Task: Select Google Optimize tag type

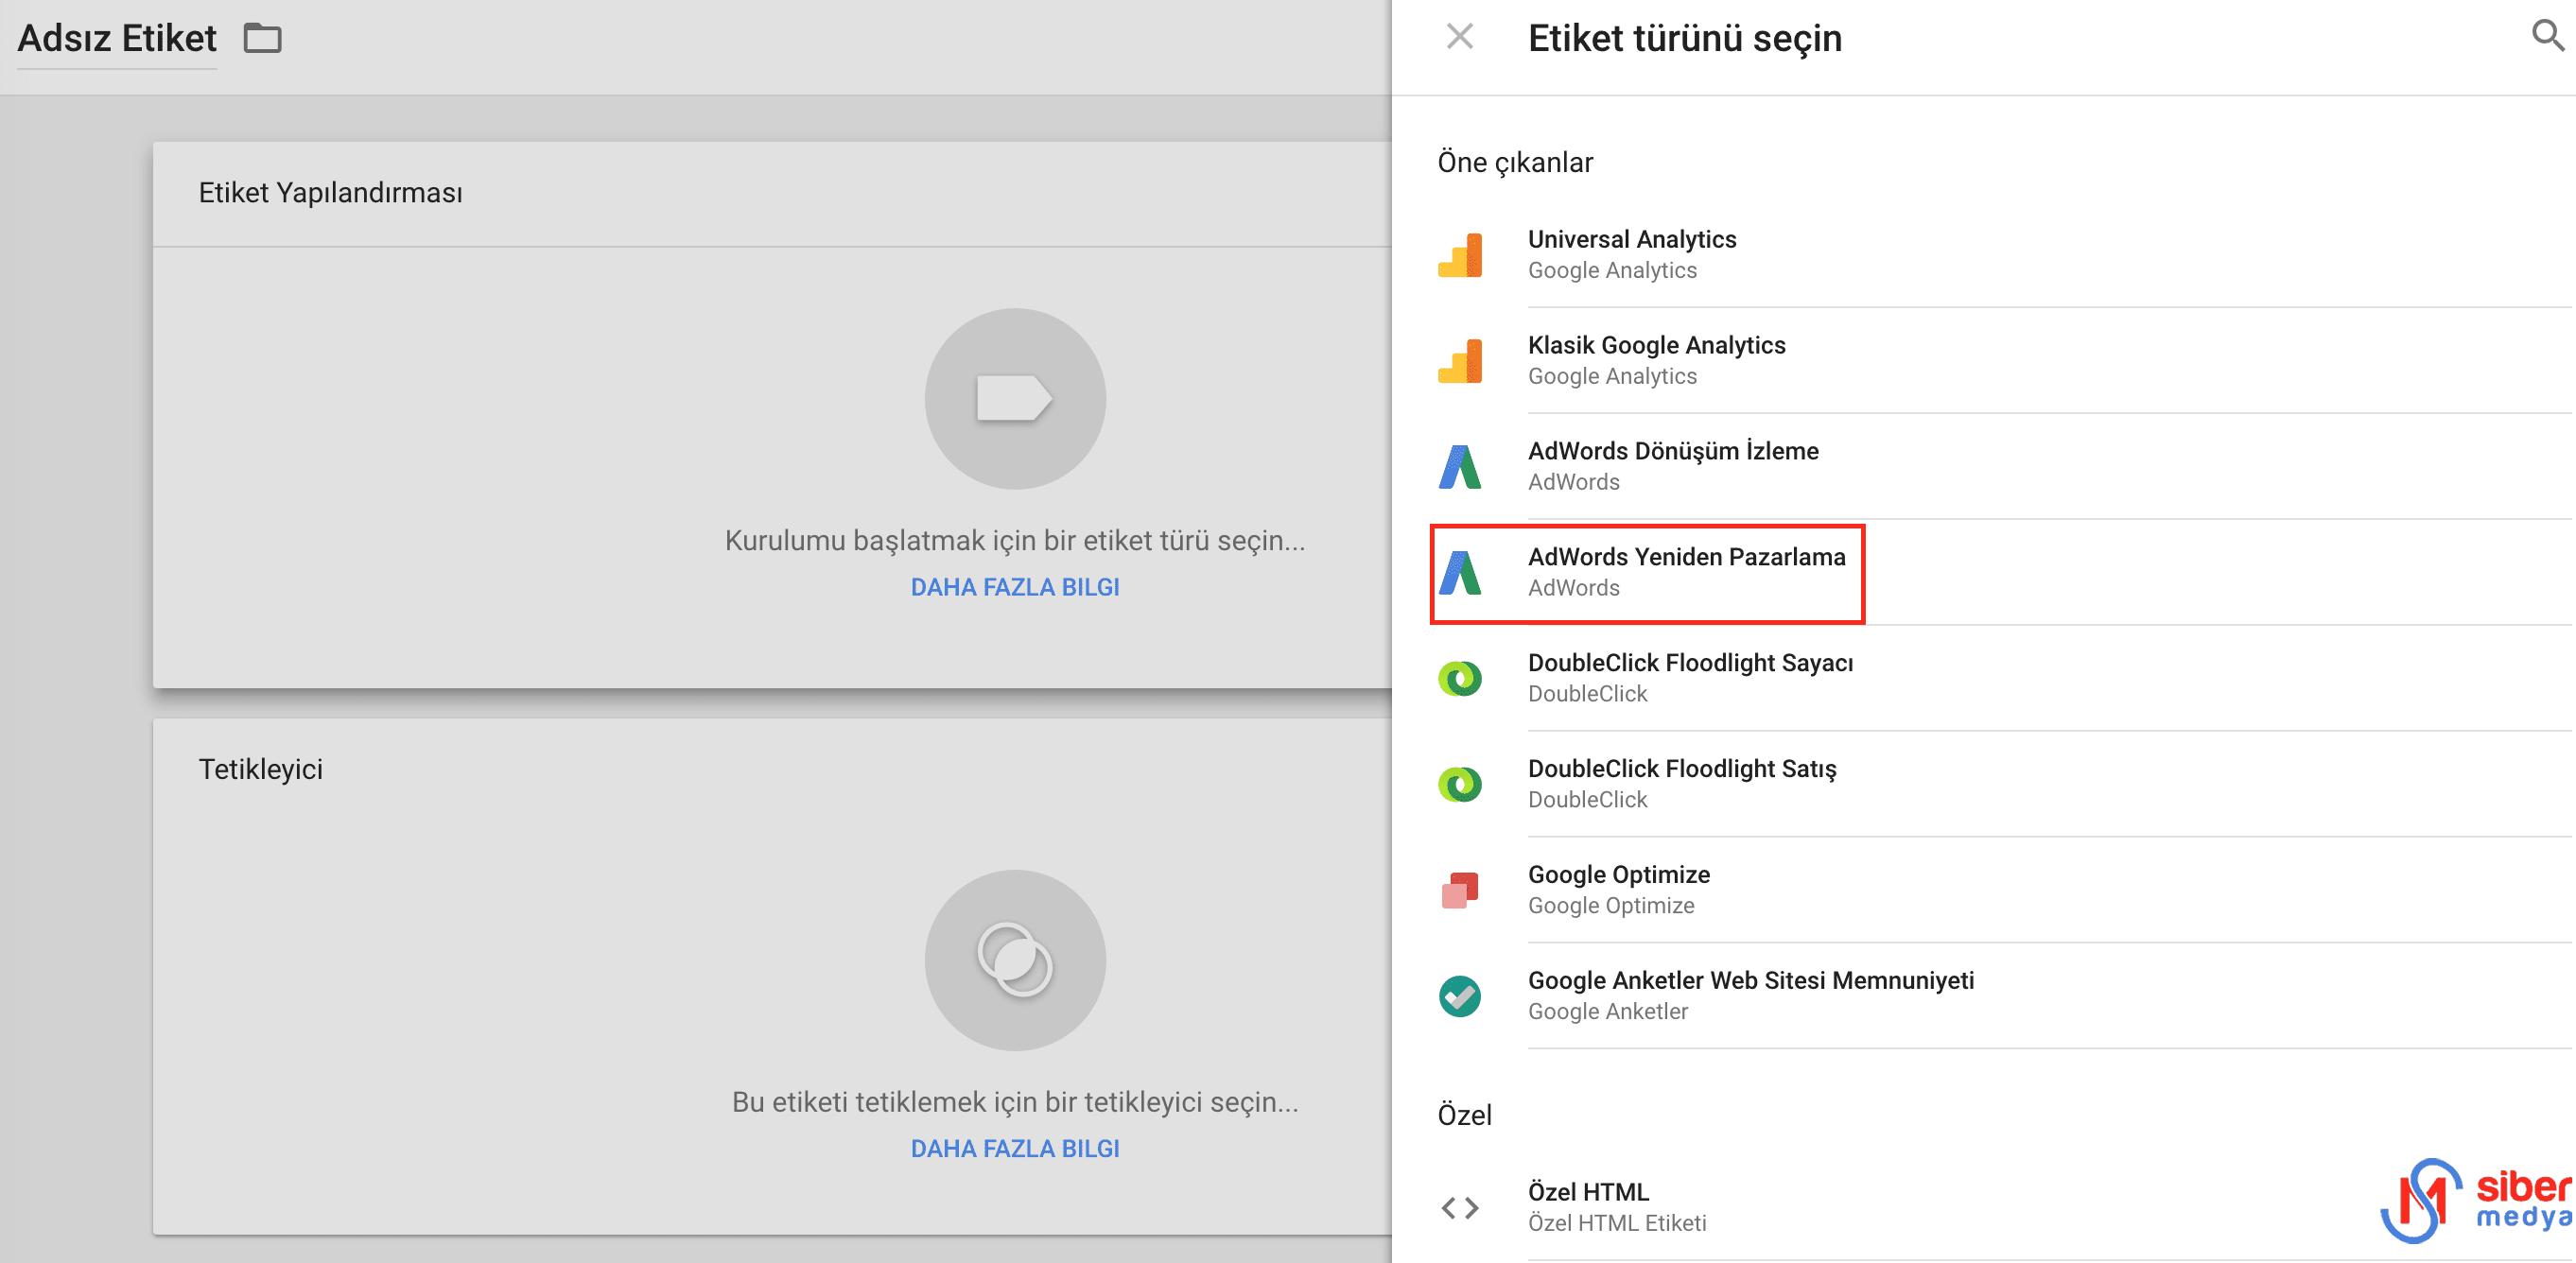Action: (2004, 890)
